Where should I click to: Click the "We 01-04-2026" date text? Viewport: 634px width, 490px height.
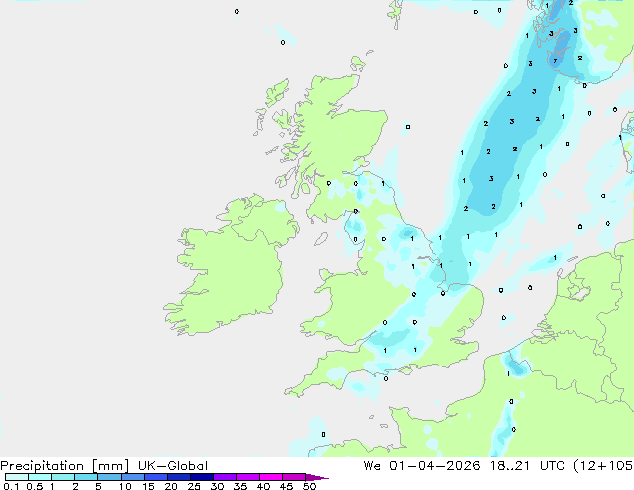(422, 466)
